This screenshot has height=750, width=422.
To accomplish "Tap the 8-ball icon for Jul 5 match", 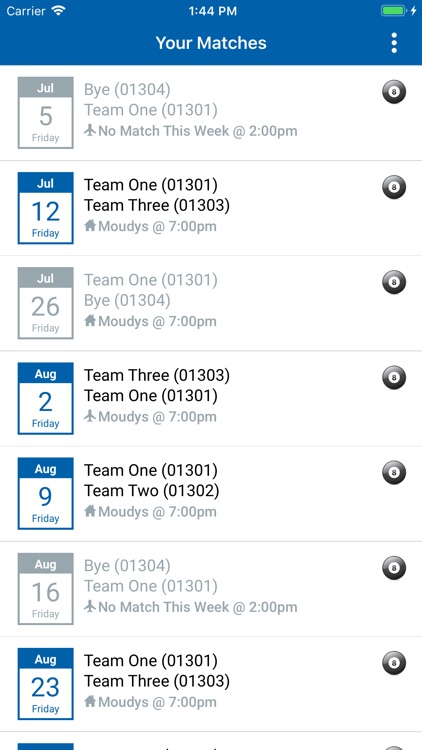I will [394, 92].
